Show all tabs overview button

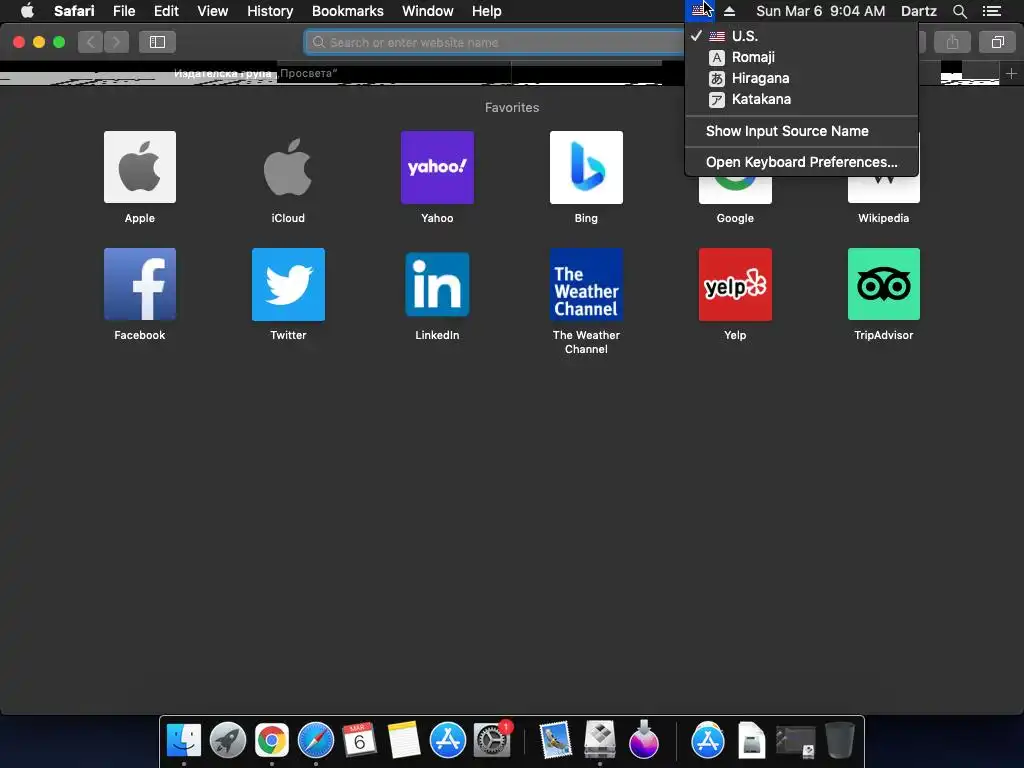(997, 42)
